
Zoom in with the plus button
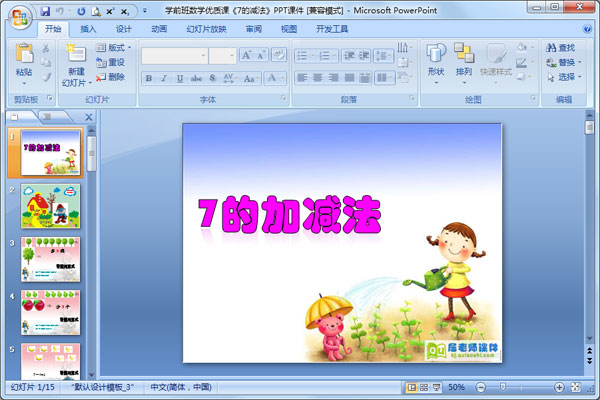[559, 388]
